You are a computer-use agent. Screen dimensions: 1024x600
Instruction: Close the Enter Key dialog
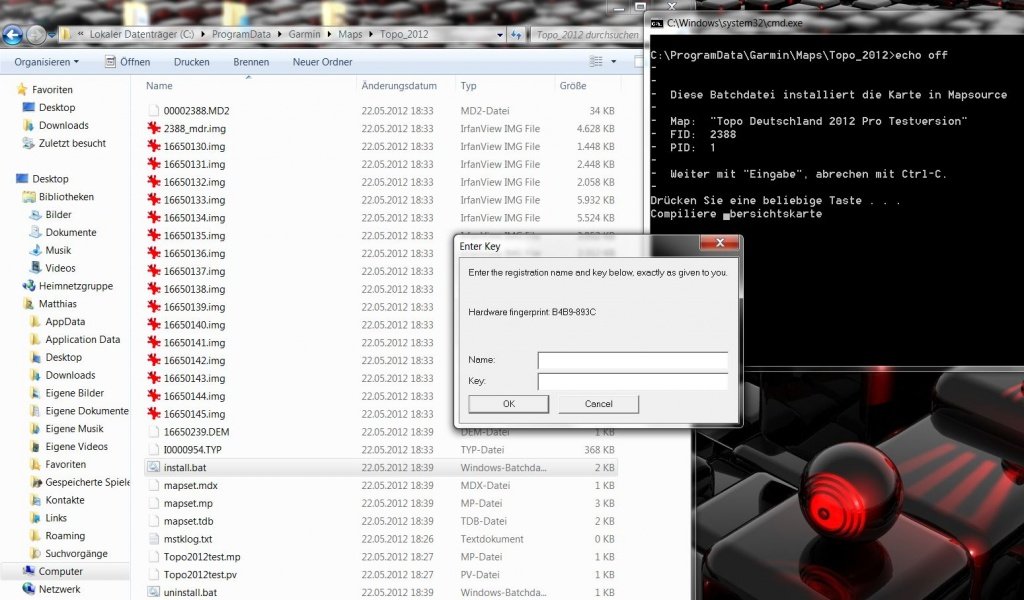point(720,243)
